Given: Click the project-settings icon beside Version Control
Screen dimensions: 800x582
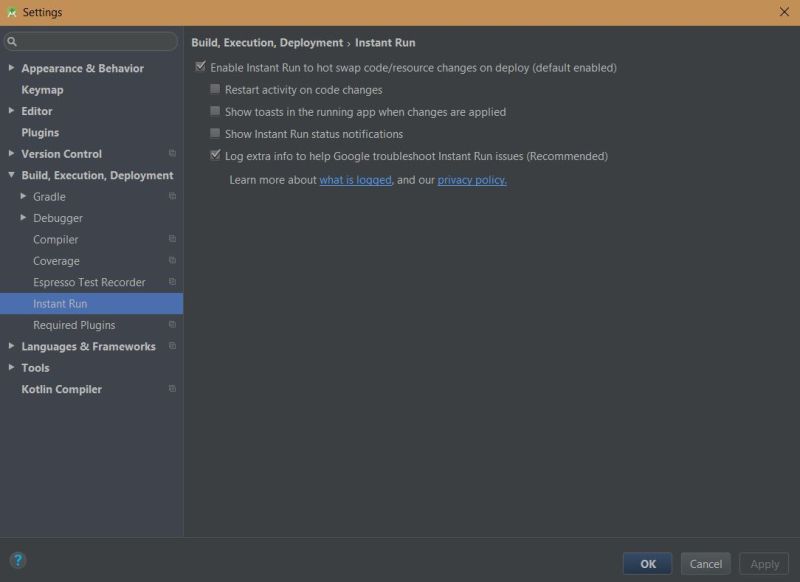Looking at the screenshot, I should coord(169,153).
